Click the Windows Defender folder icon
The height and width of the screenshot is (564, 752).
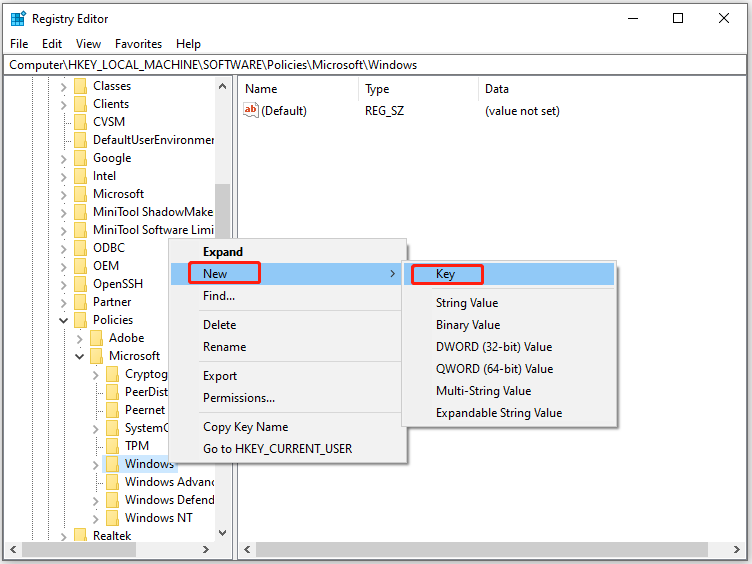(112, 500)
